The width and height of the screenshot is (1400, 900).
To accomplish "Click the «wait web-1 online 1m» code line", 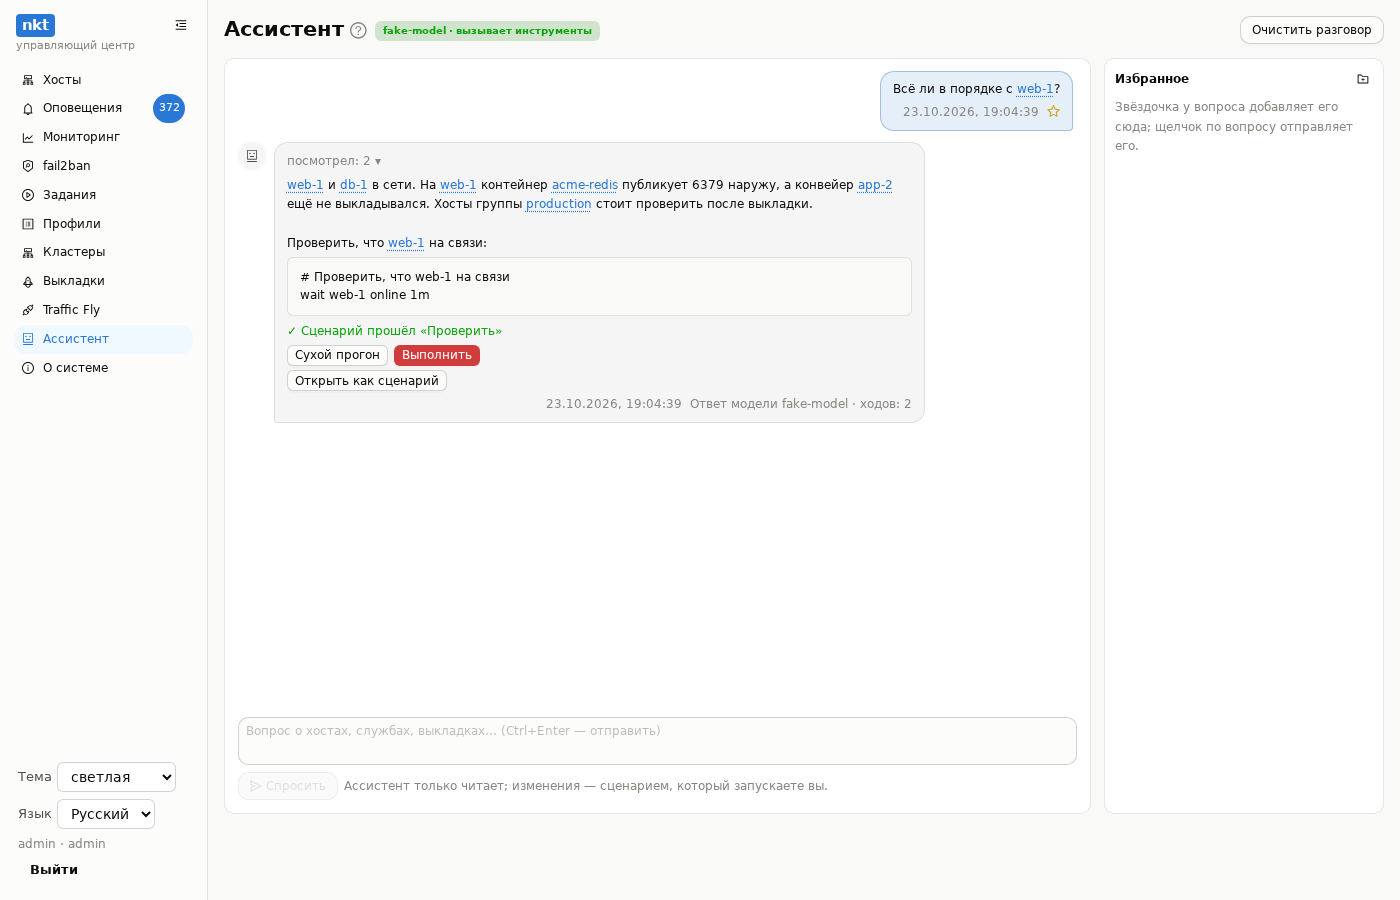I will (x=365, y=295).
